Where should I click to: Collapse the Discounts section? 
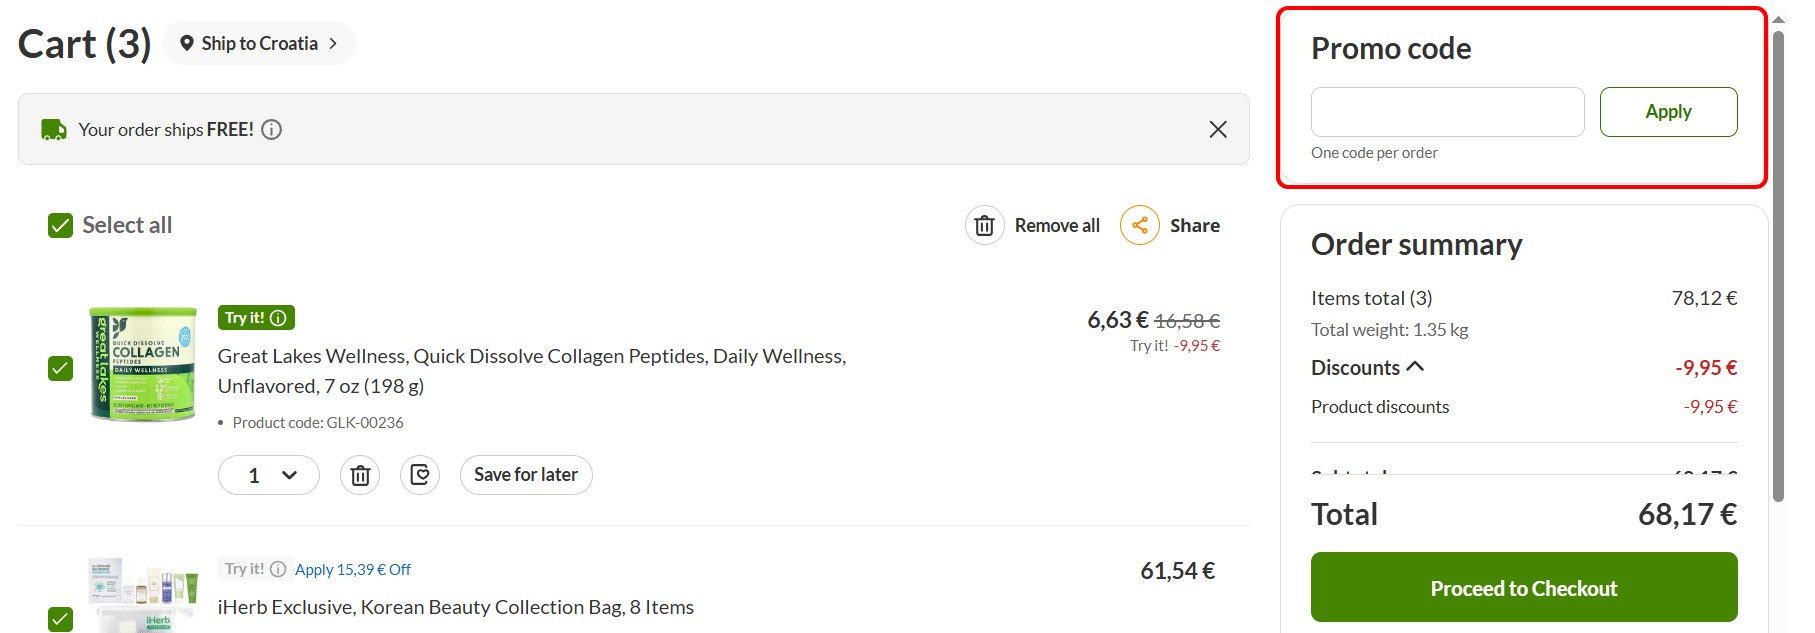(1415, 367)
